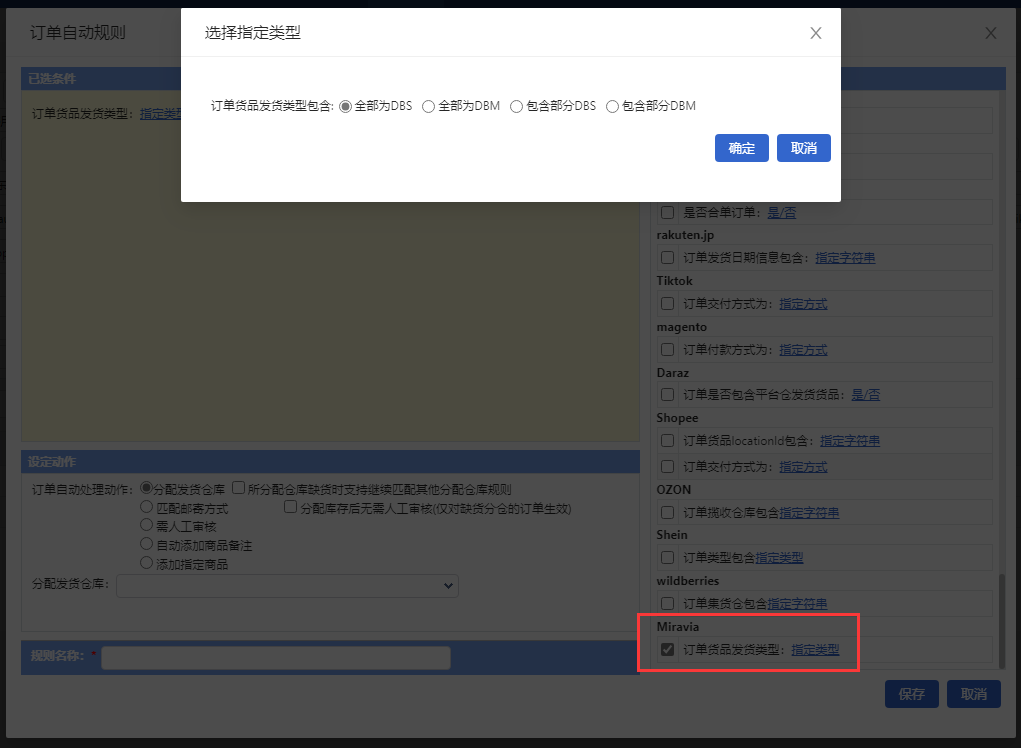Image resolution: width=1021 pixels, height=748 pixels.
Task: Open the 分配发货仓库 dropdown
Action: [x=287, y=585]
